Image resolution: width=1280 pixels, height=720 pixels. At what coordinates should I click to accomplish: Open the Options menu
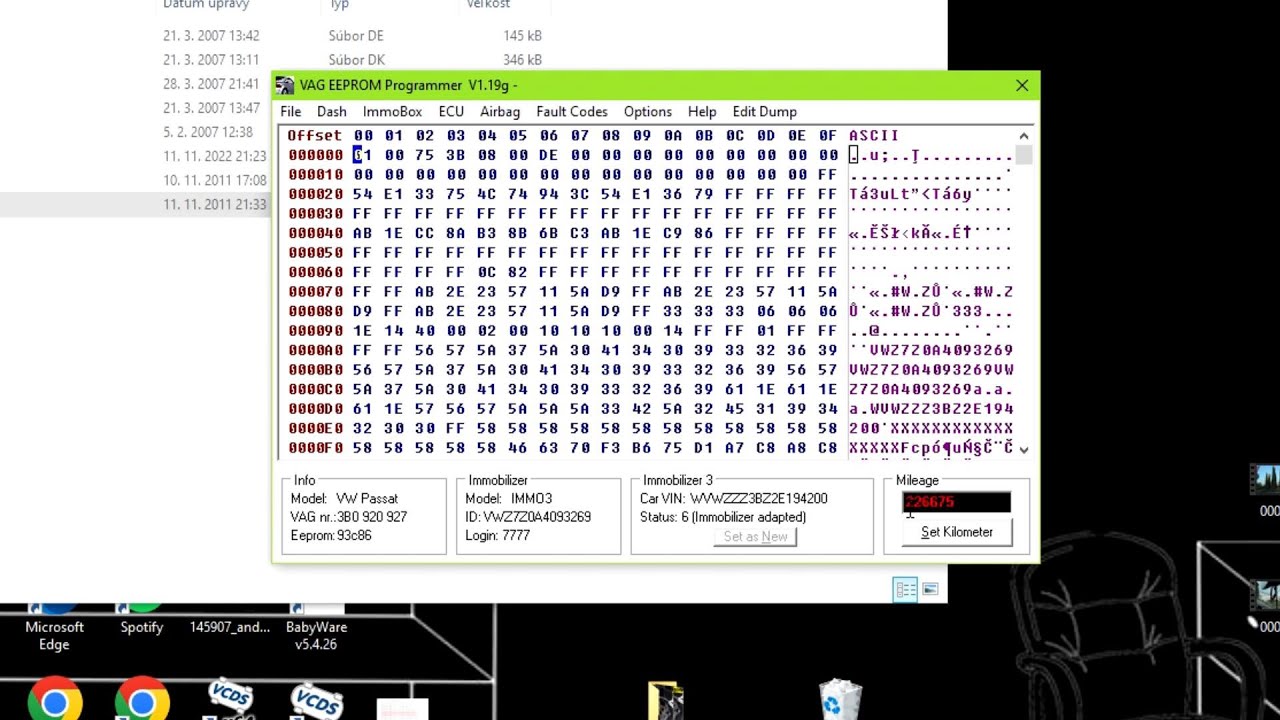[x=647, y=111]
